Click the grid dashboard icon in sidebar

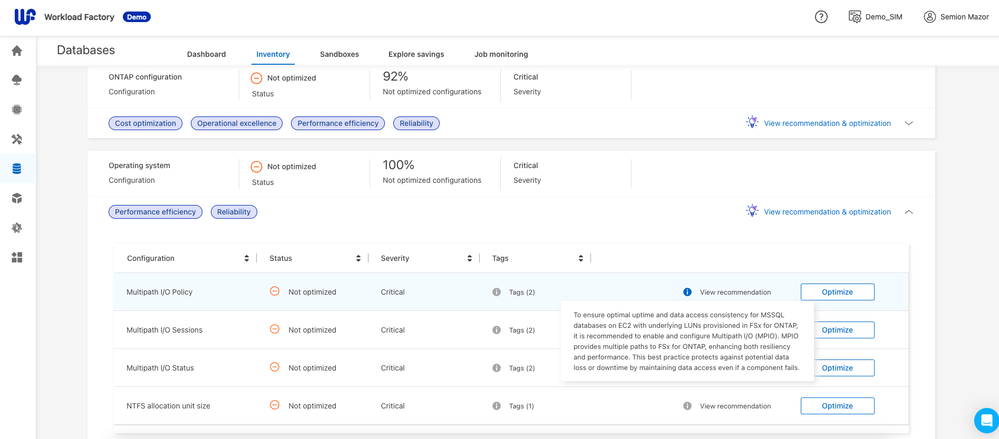click(x=17, y=257)
